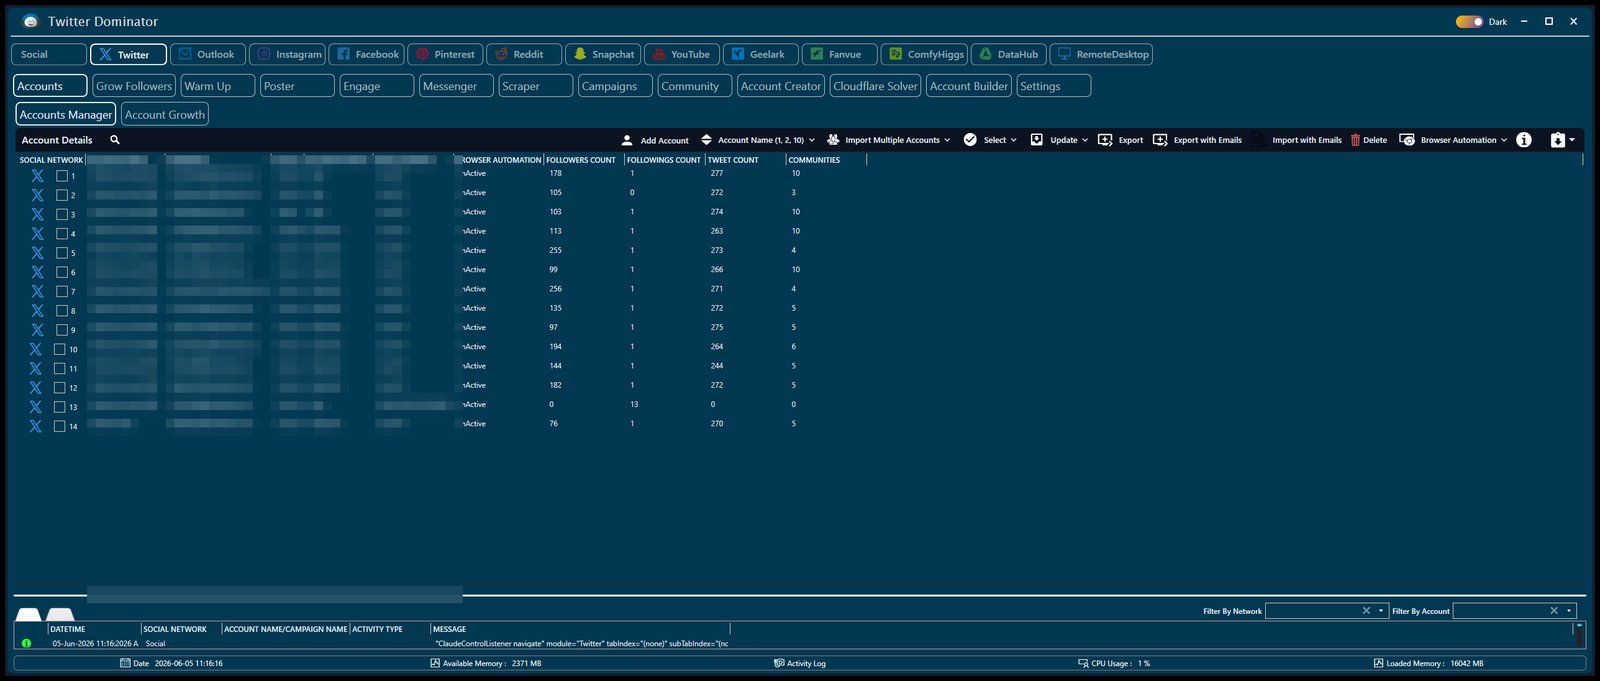Switch to the Reddit network tab

pos(524,54)
